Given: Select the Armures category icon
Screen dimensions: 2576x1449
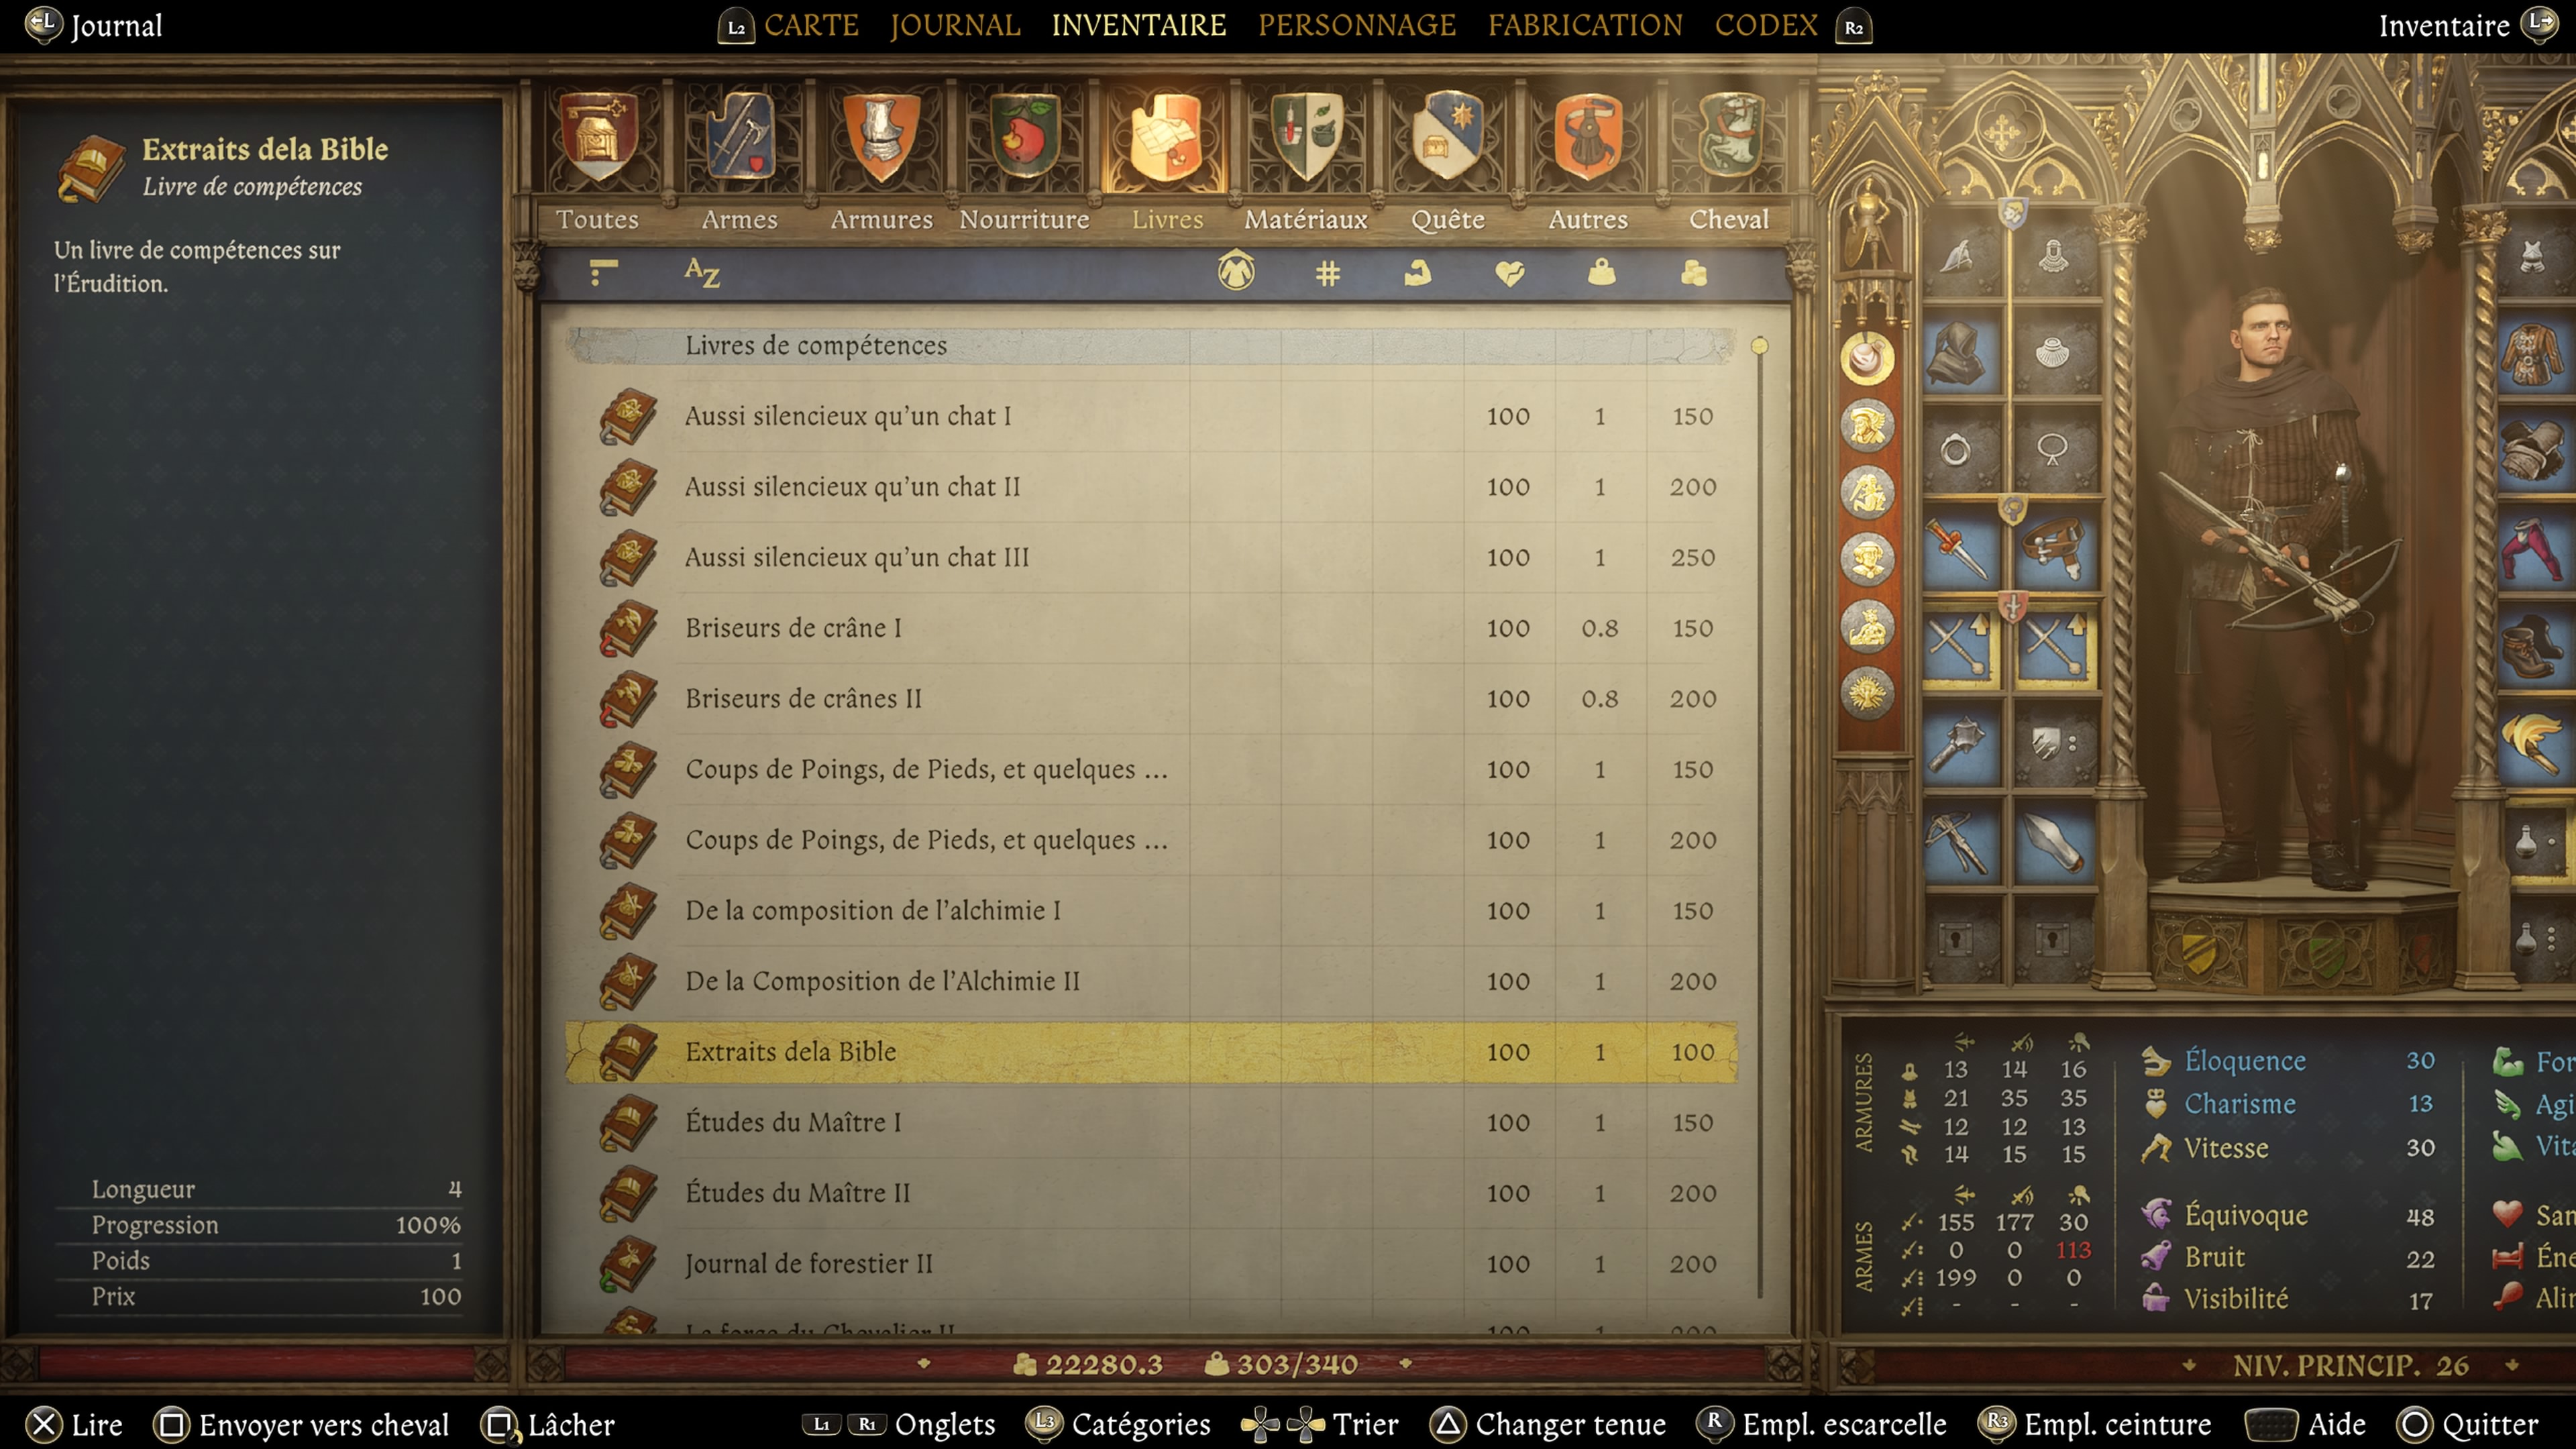Looking at the screenshot, I should (x=879, y=142).
